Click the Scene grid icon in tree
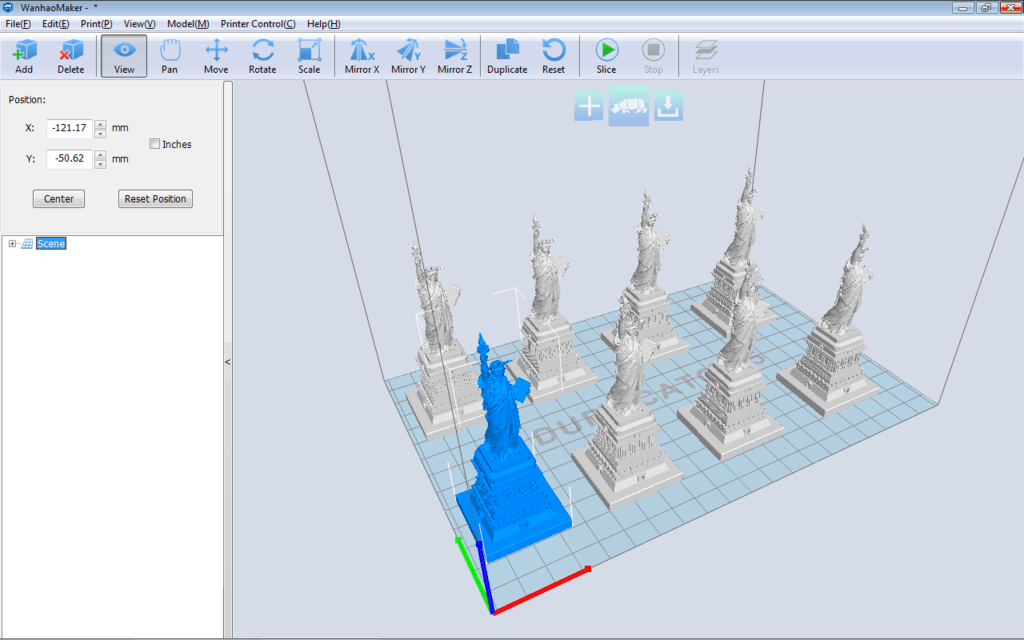 pos(27,244)
